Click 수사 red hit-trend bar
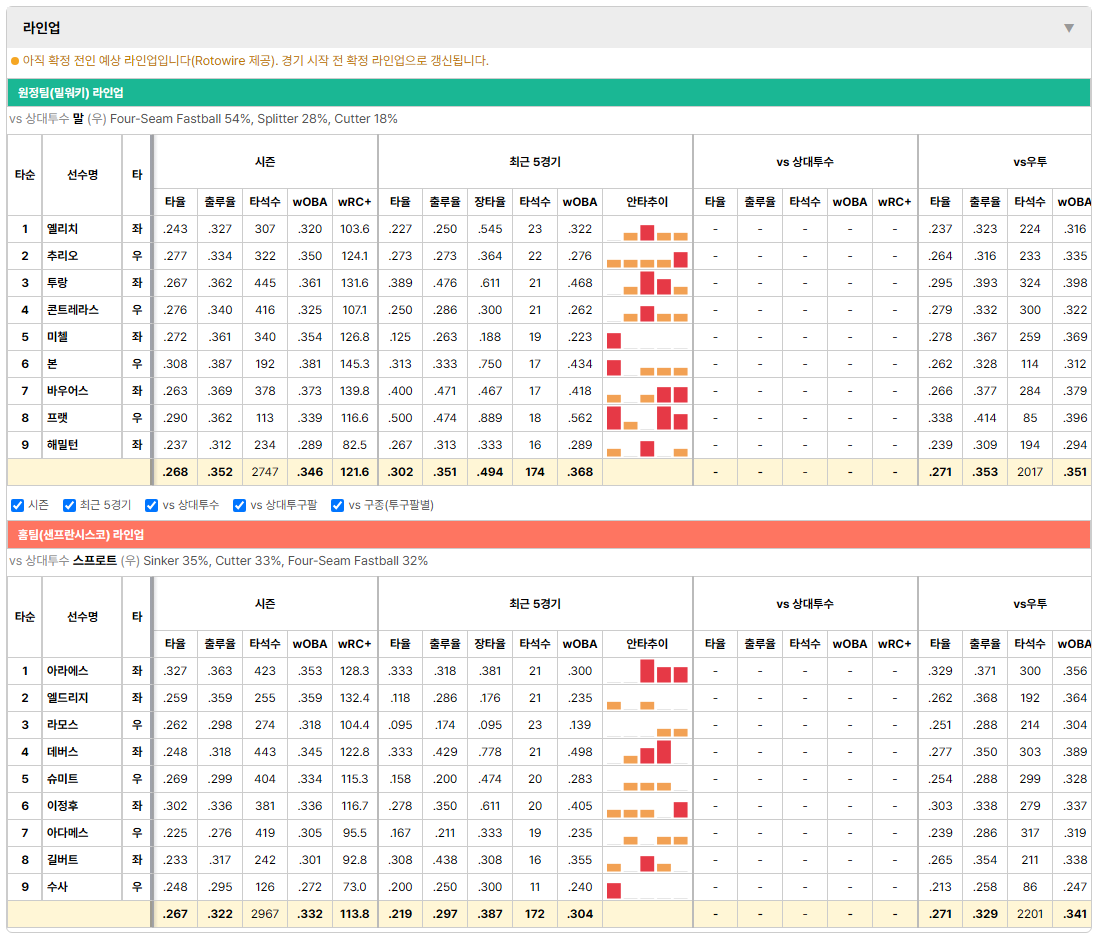 pos(614,891)
